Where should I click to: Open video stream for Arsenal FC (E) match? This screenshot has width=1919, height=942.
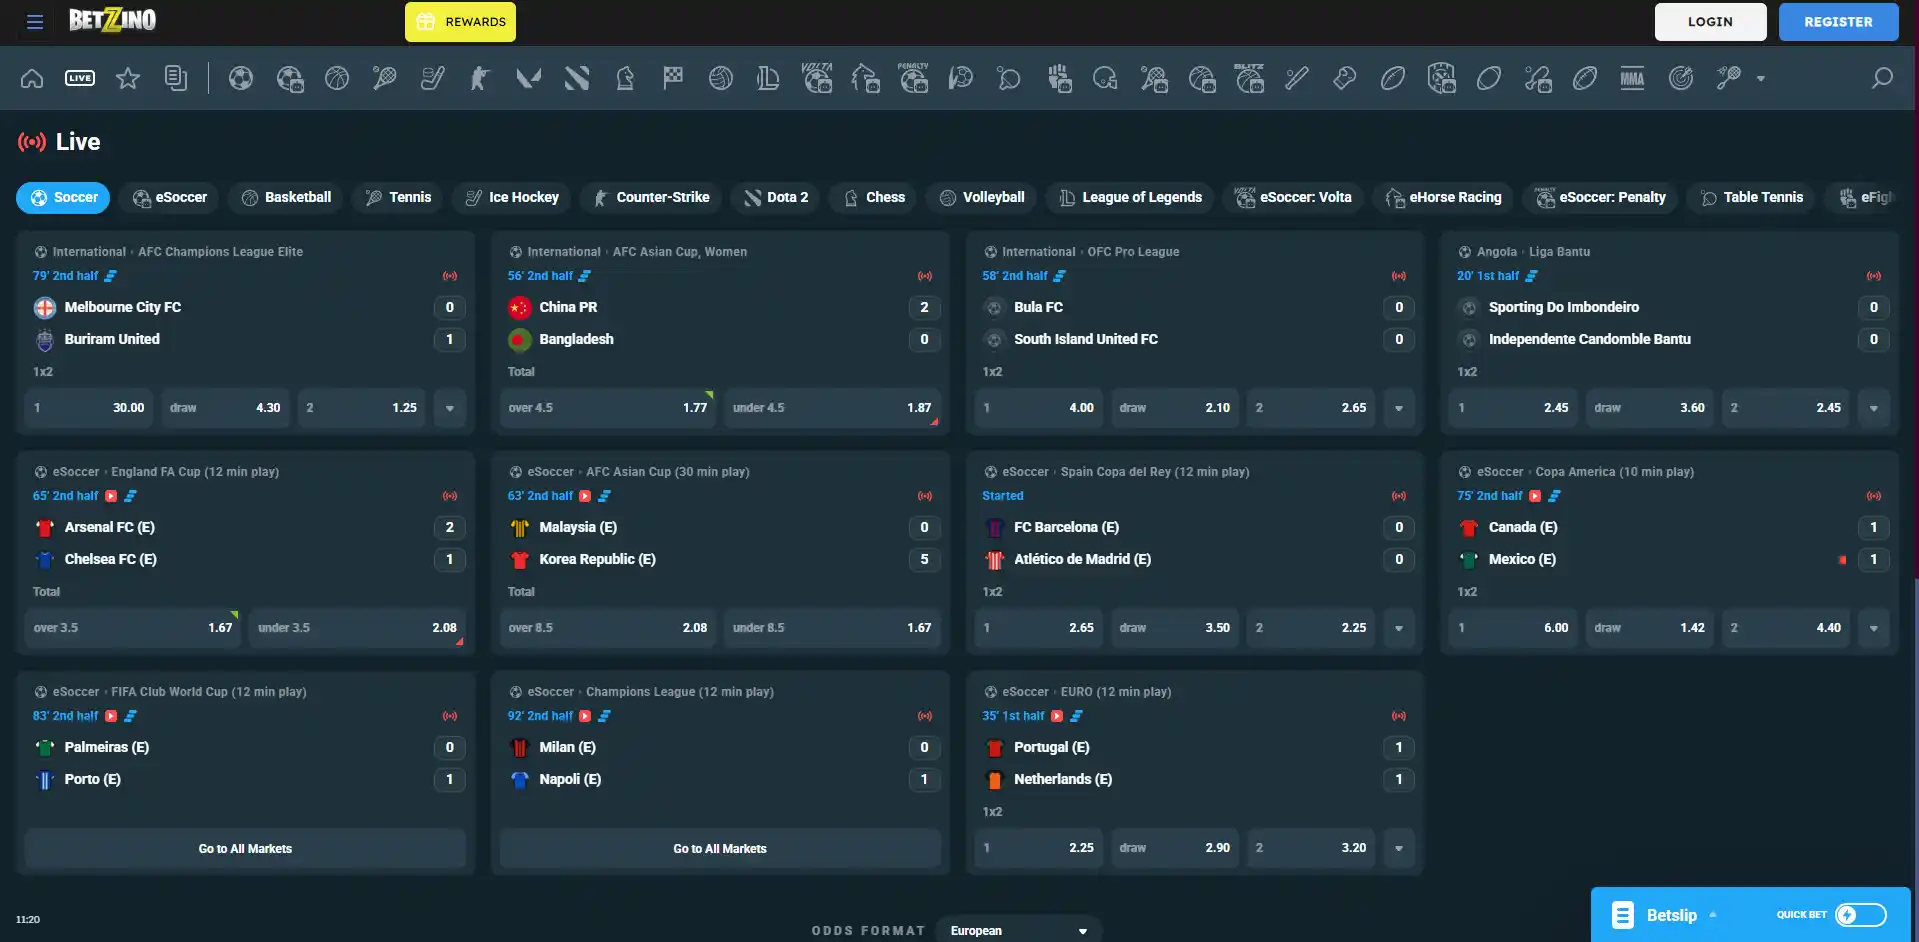tap(111, 496)
